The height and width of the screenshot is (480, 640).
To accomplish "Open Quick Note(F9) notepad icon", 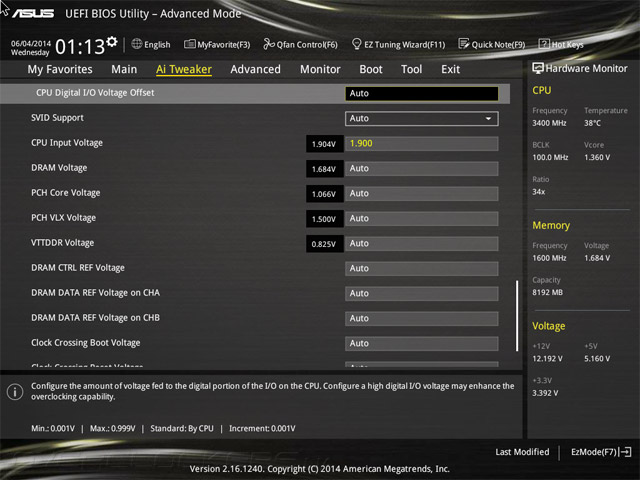I will 464,44.
